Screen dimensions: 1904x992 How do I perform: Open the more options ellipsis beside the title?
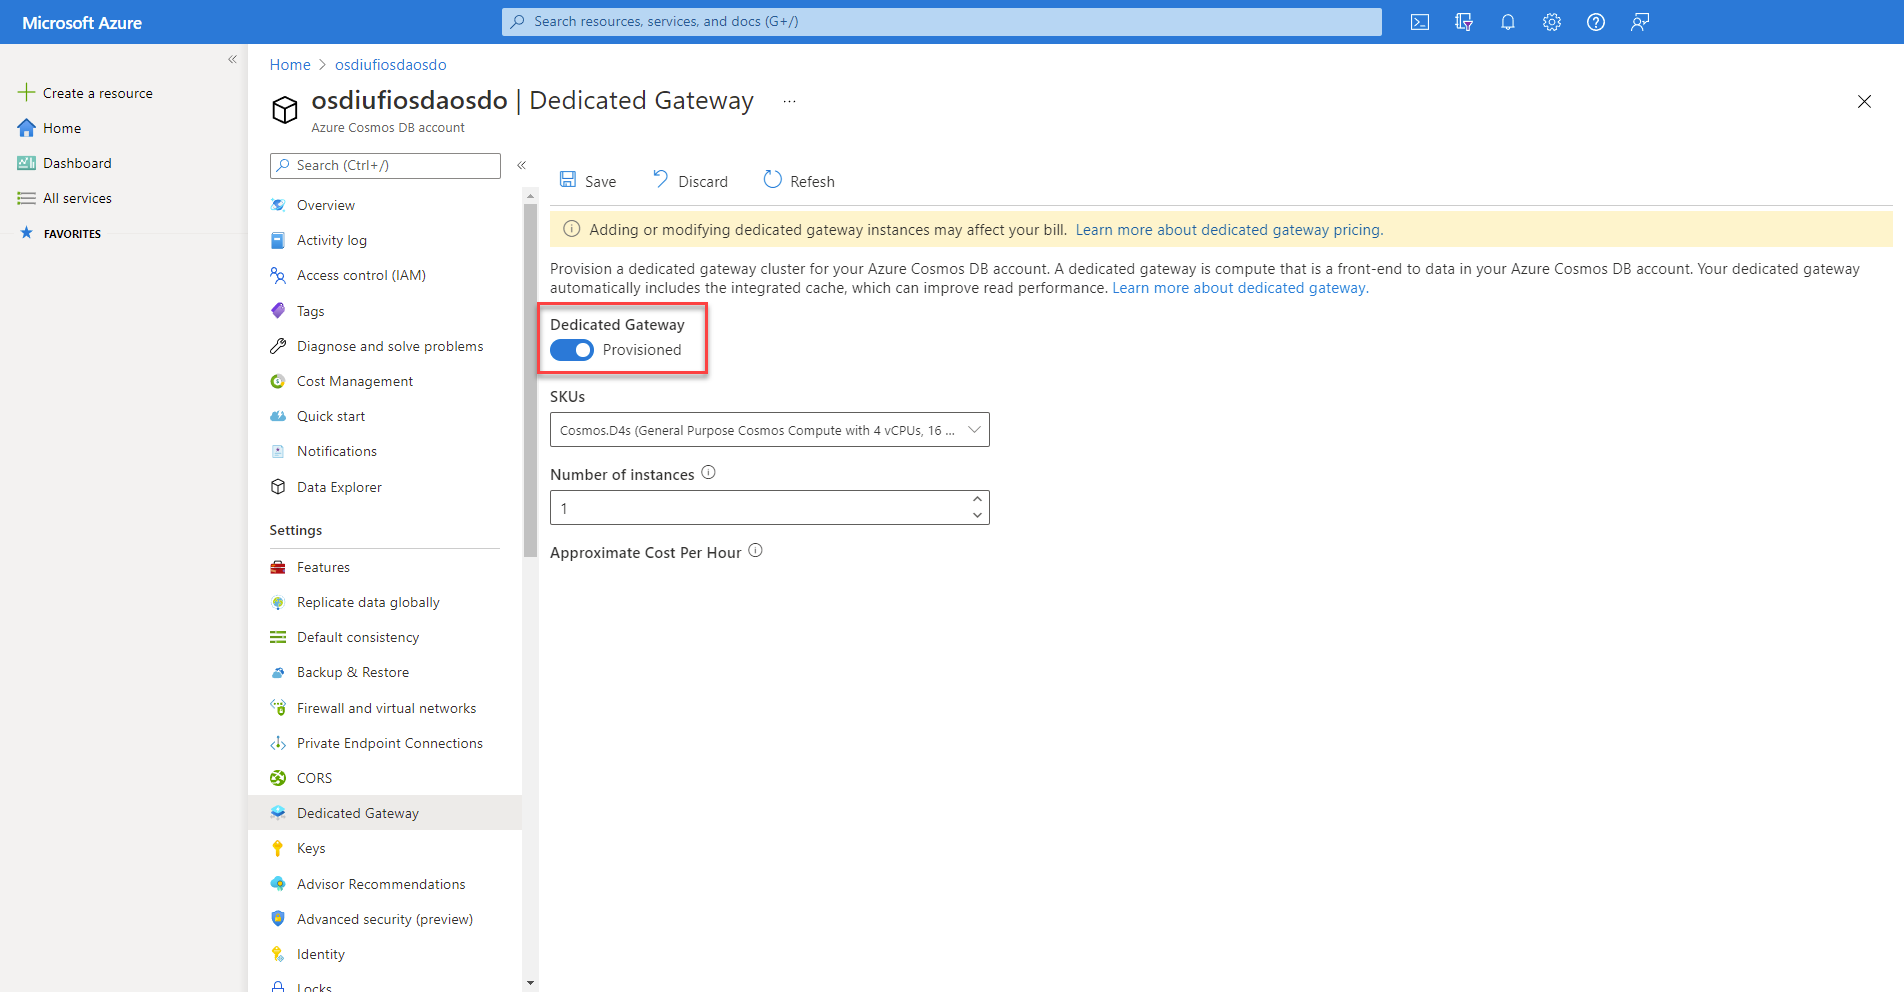(790, 101)
